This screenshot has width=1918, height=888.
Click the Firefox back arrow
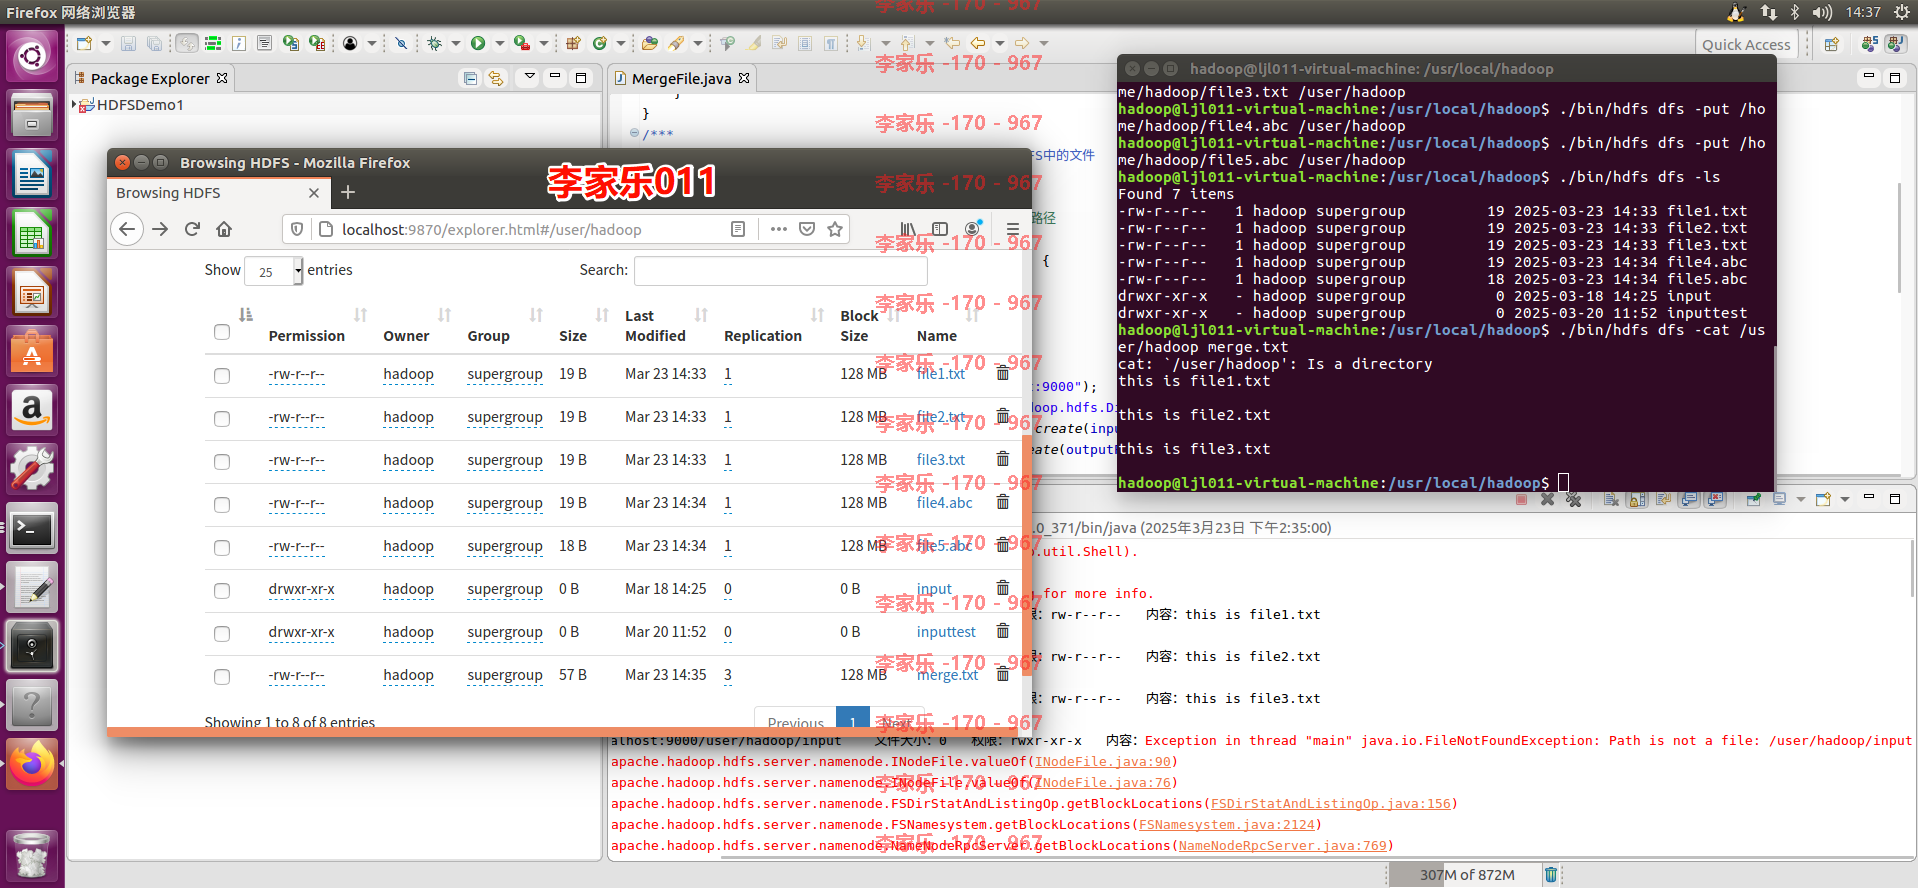pyautogui.click(x=127, y=229)
